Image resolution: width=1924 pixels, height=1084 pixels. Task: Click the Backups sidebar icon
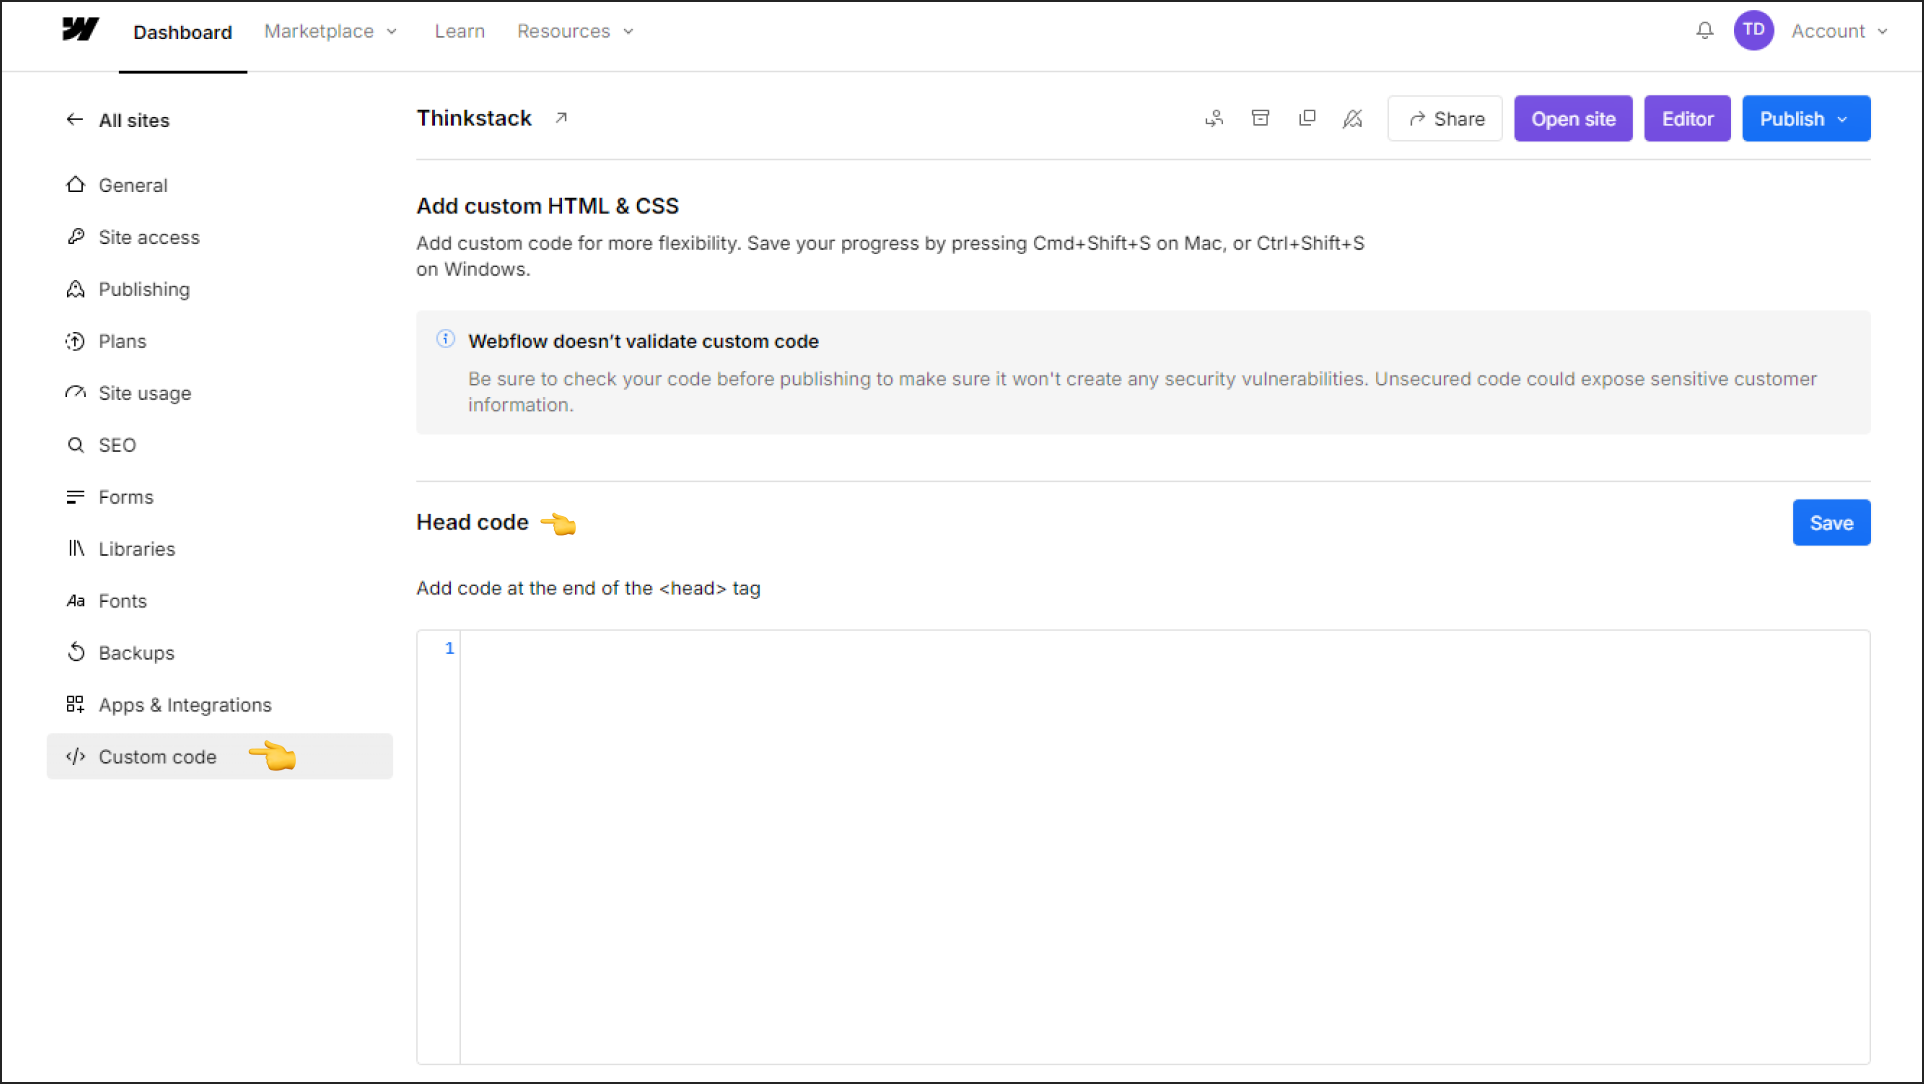(77, 653)
